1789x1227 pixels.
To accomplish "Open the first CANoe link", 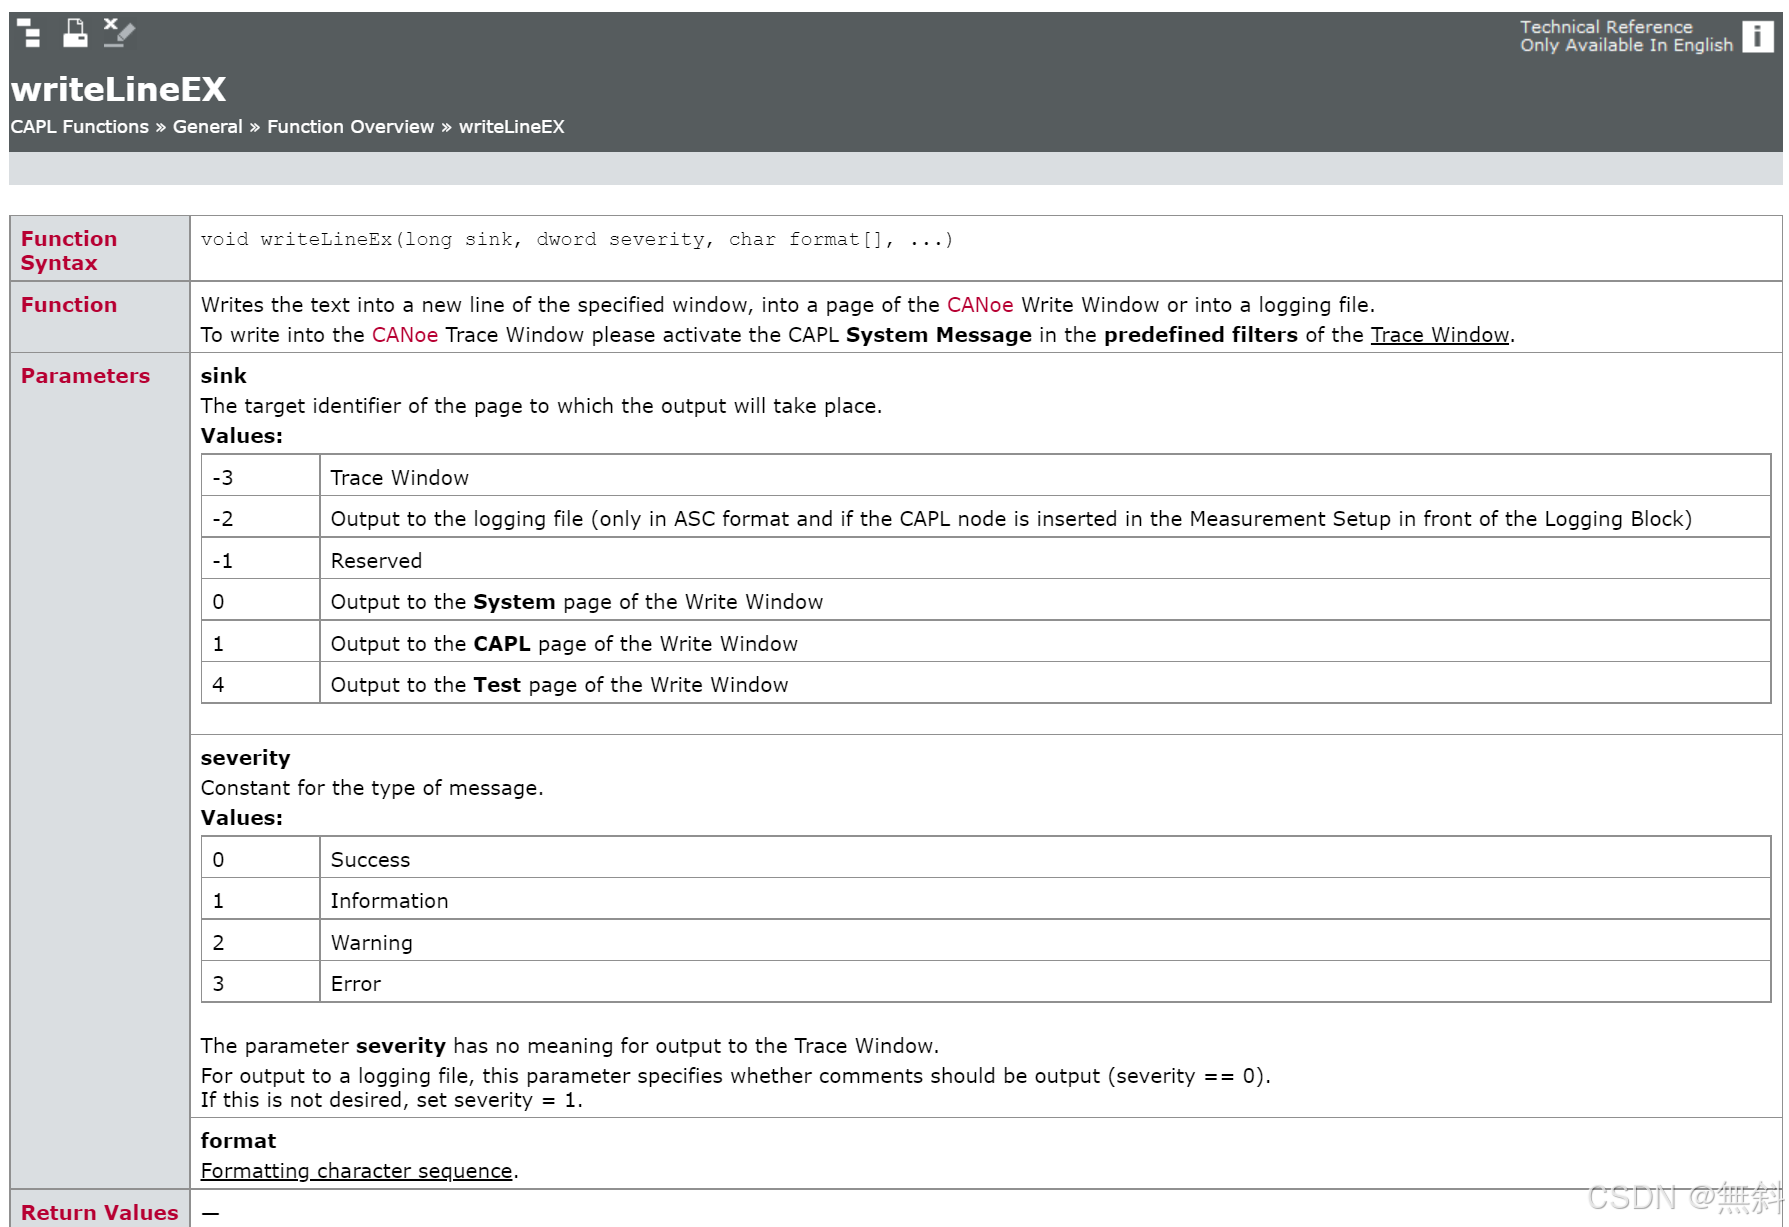I will coord(979,305).
